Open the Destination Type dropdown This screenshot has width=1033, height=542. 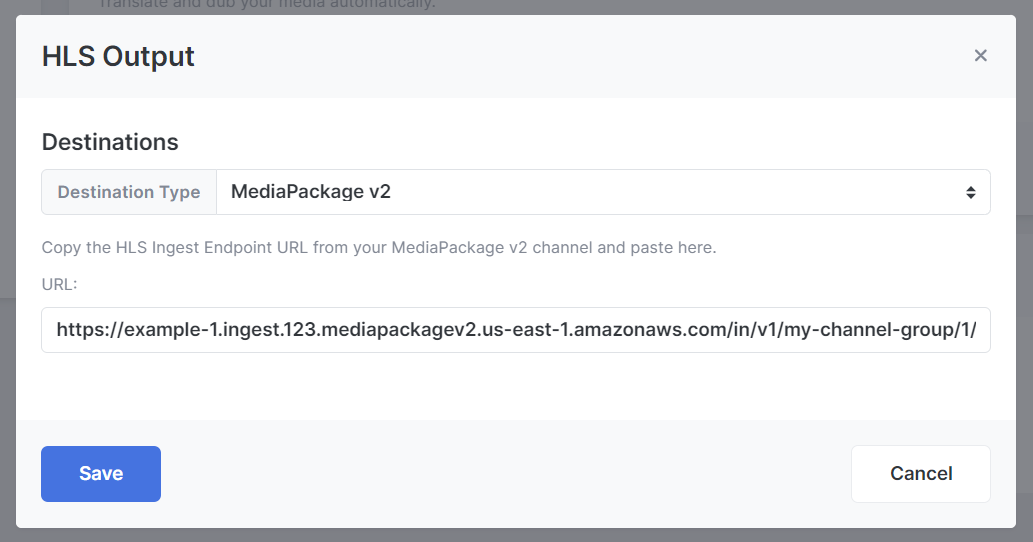(x=603, y=192)
